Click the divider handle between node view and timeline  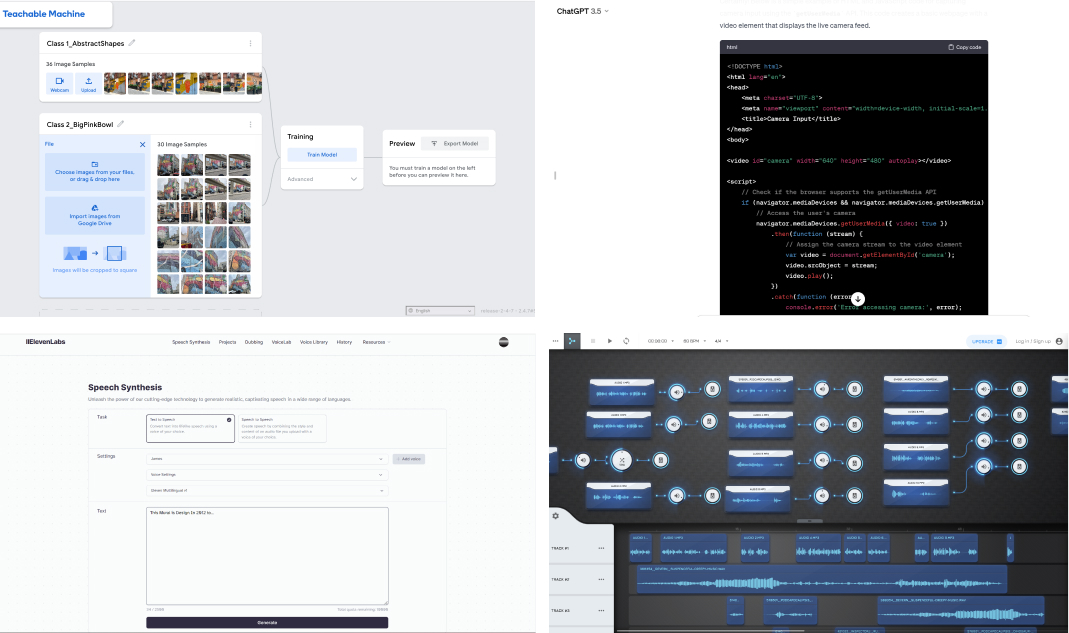coord(810,521)
